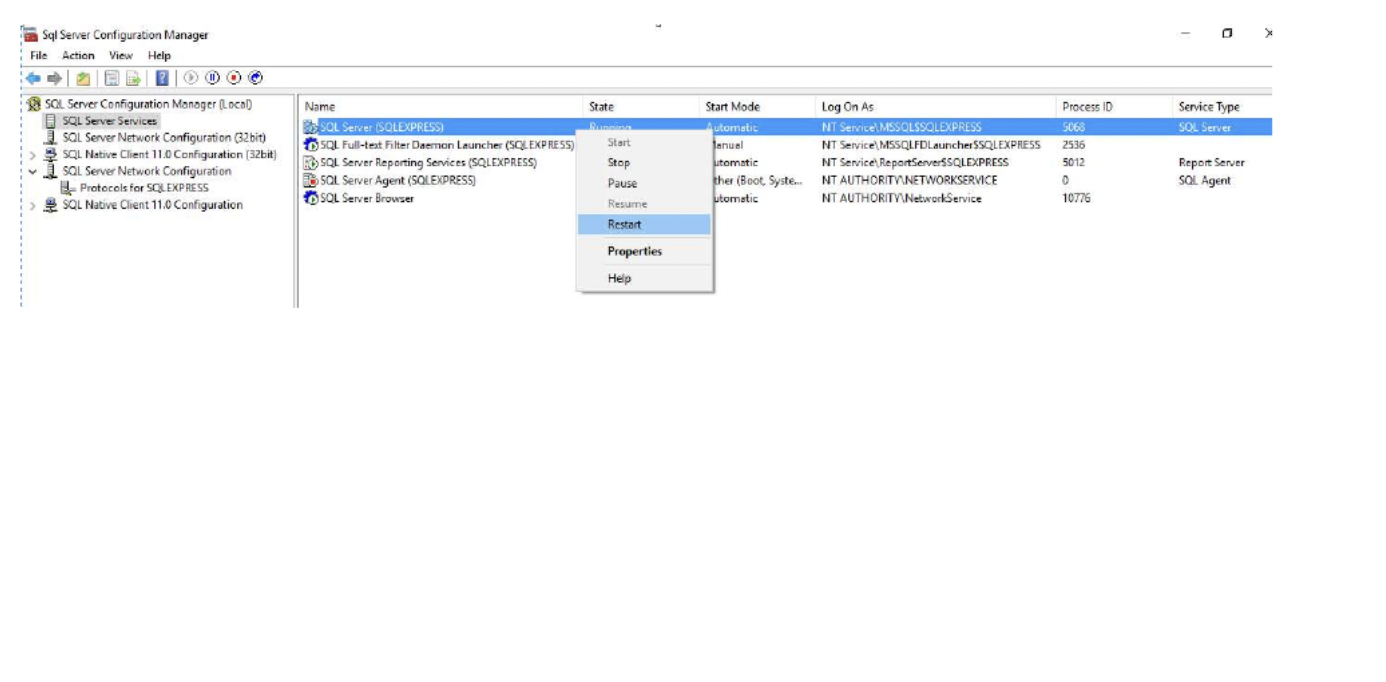This screenshot has width=1386, height=682.
Task: Click the Stop Service toolbar icon
Action: coord(234,78)
